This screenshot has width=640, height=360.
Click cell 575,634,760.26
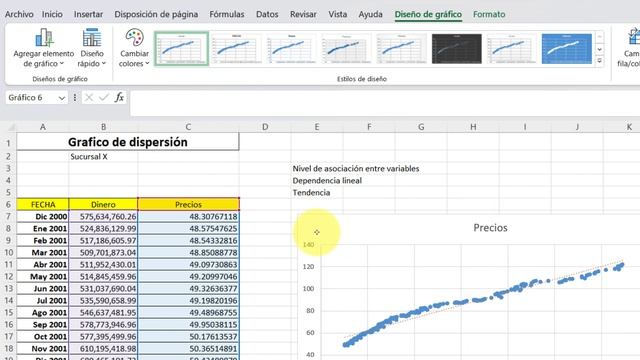(x=103, y=217)
